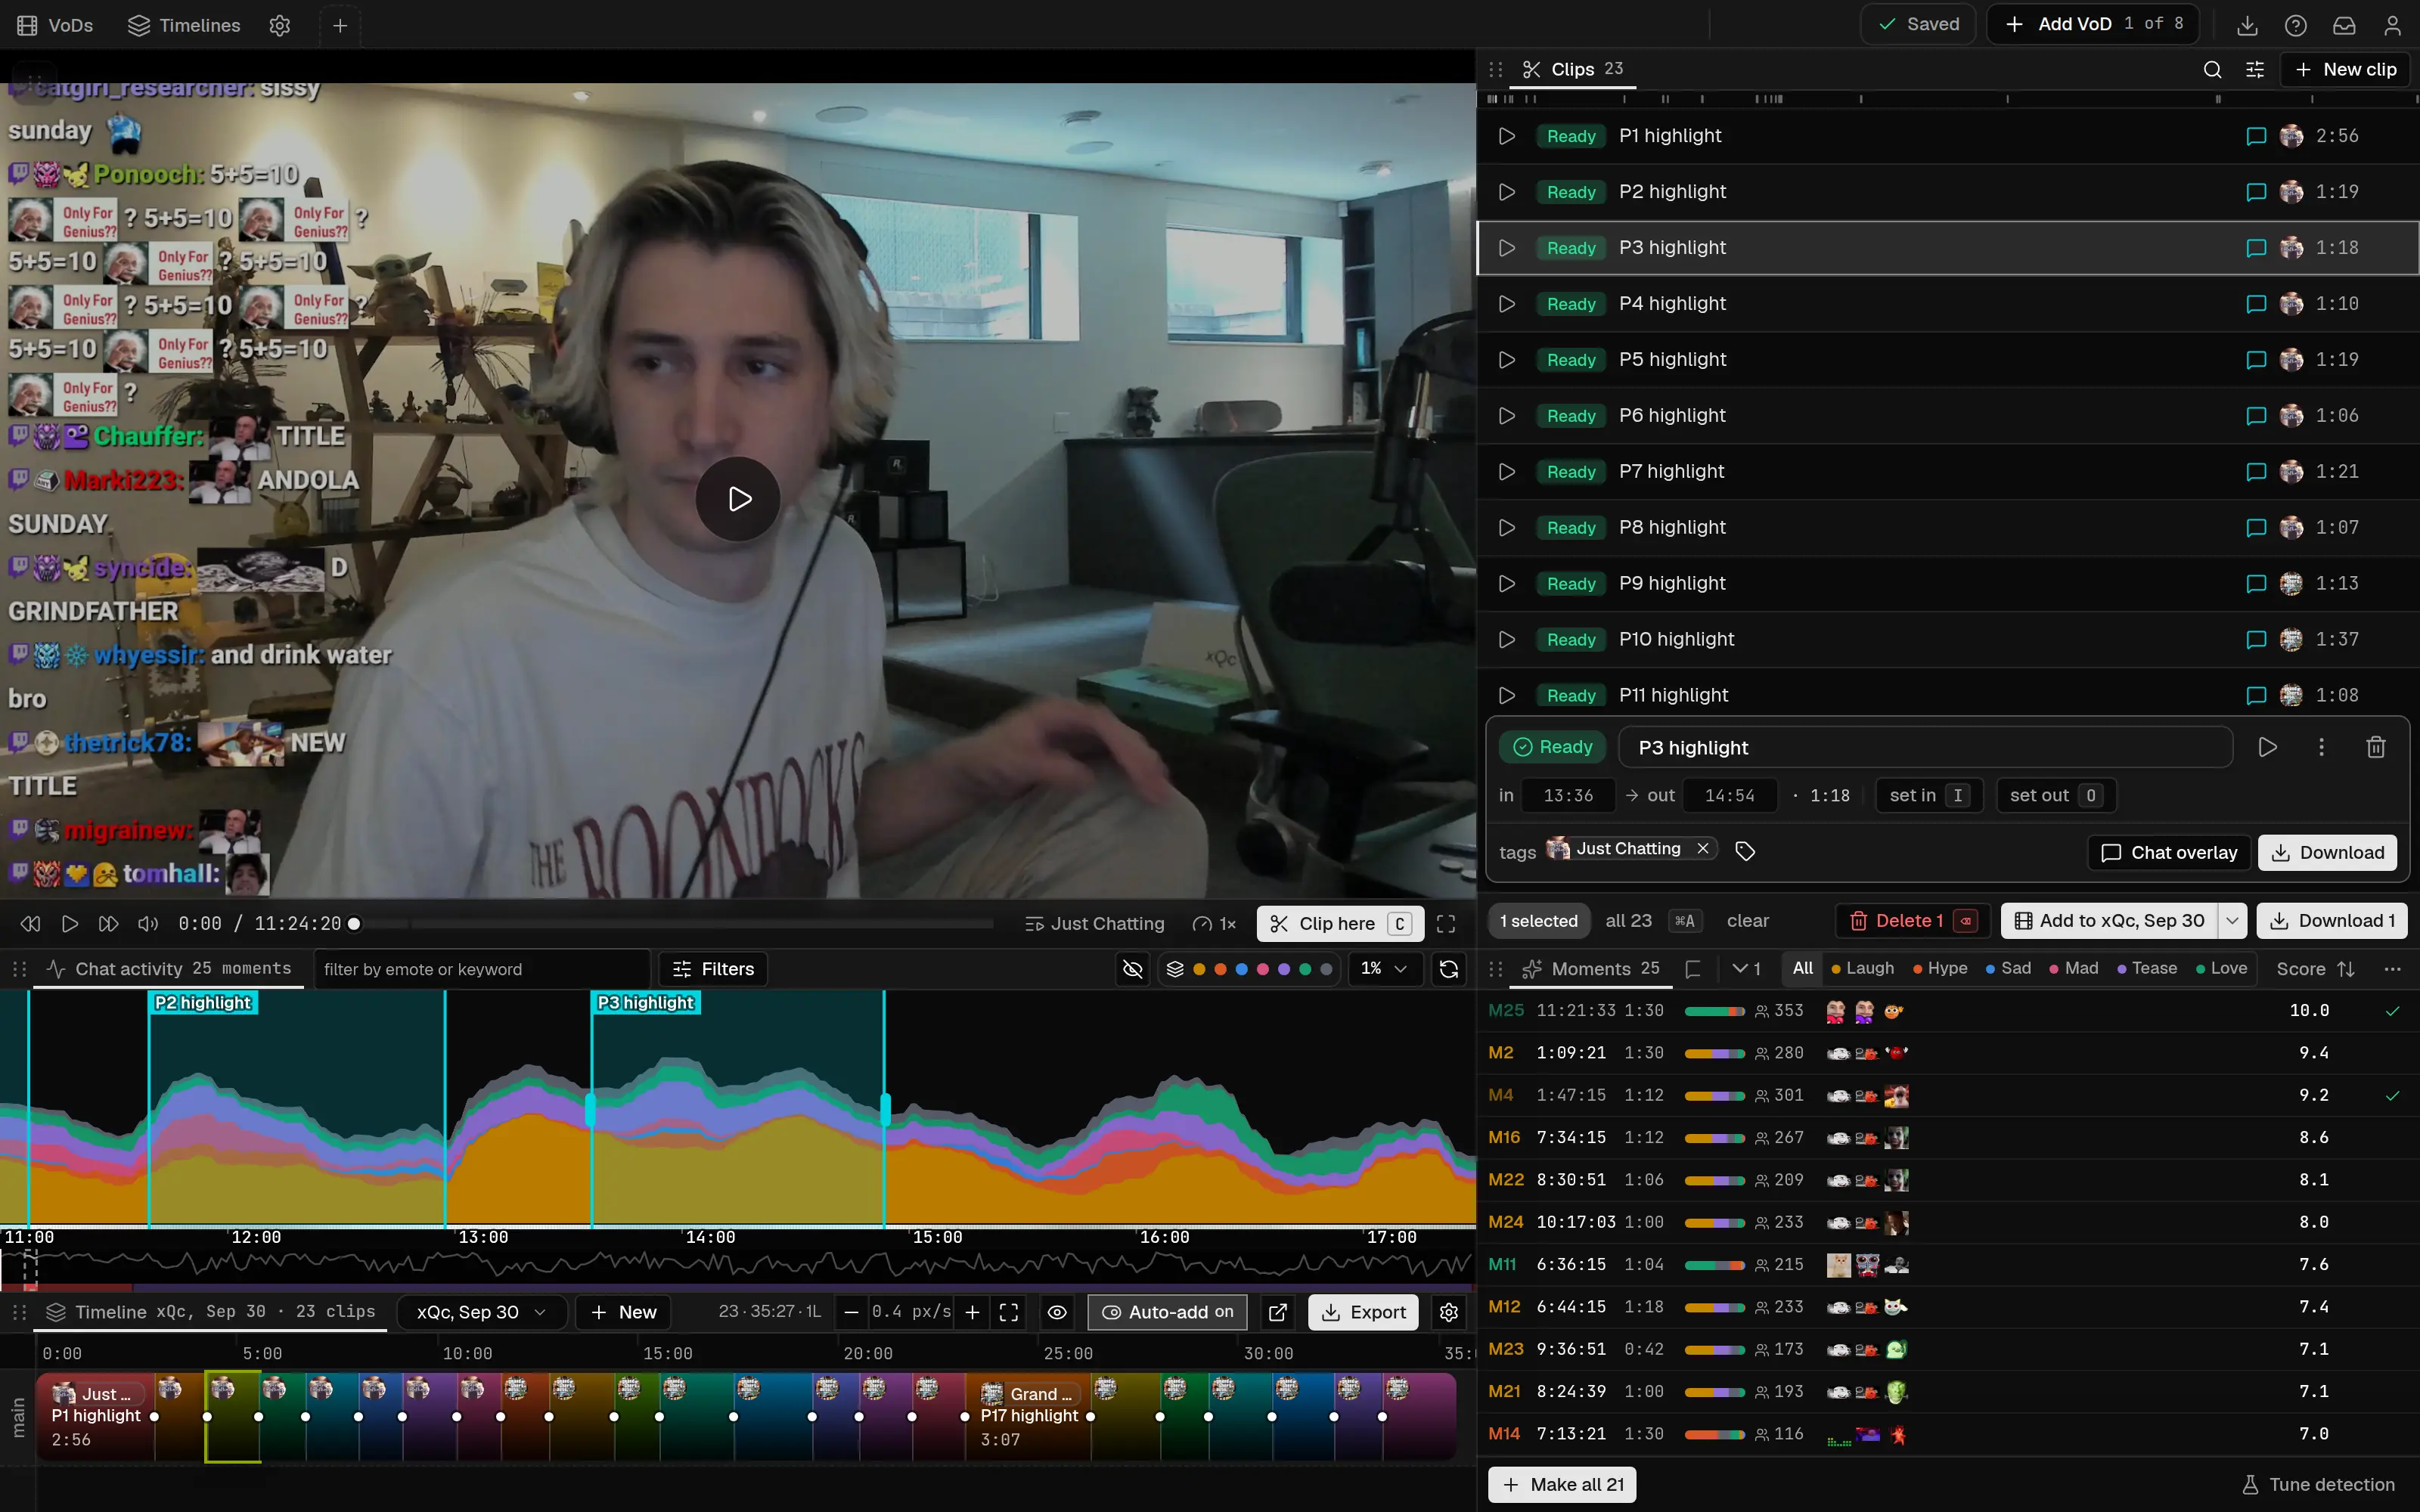Fit timeline to view icon
2420x1512 pixels.
(x=1009, y=1312)
